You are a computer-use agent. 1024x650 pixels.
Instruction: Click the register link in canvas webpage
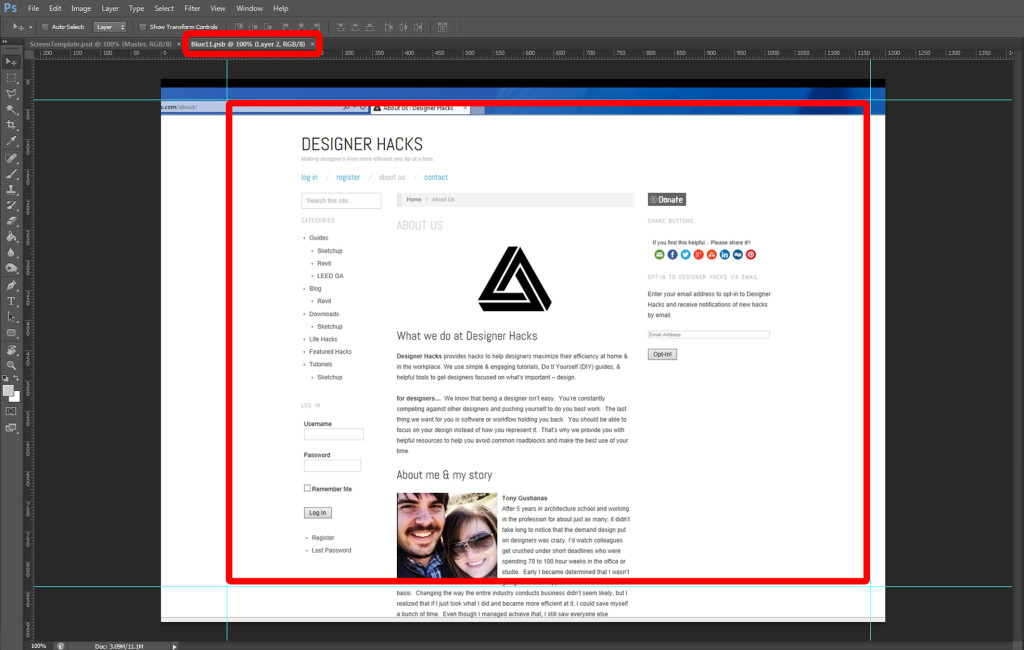pos(348,177)
